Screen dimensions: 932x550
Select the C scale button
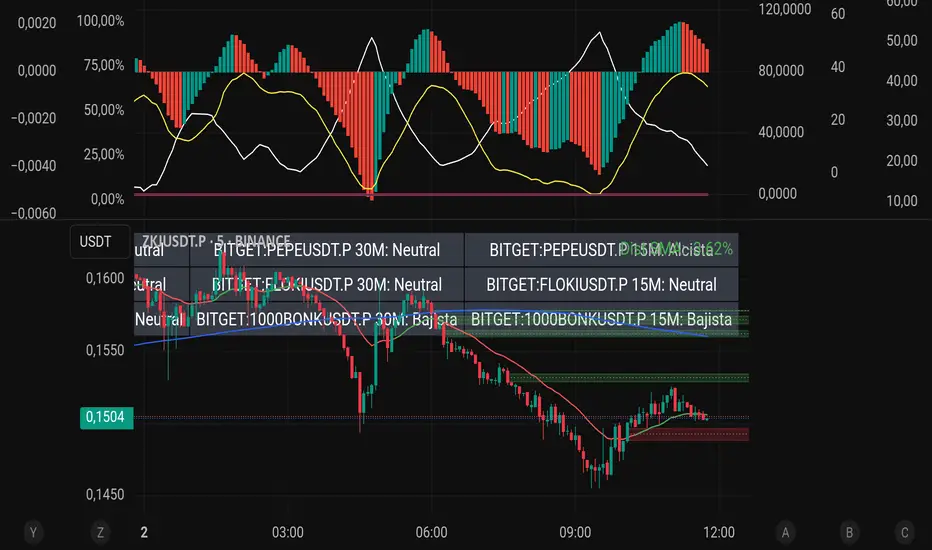tap(905, 532)
